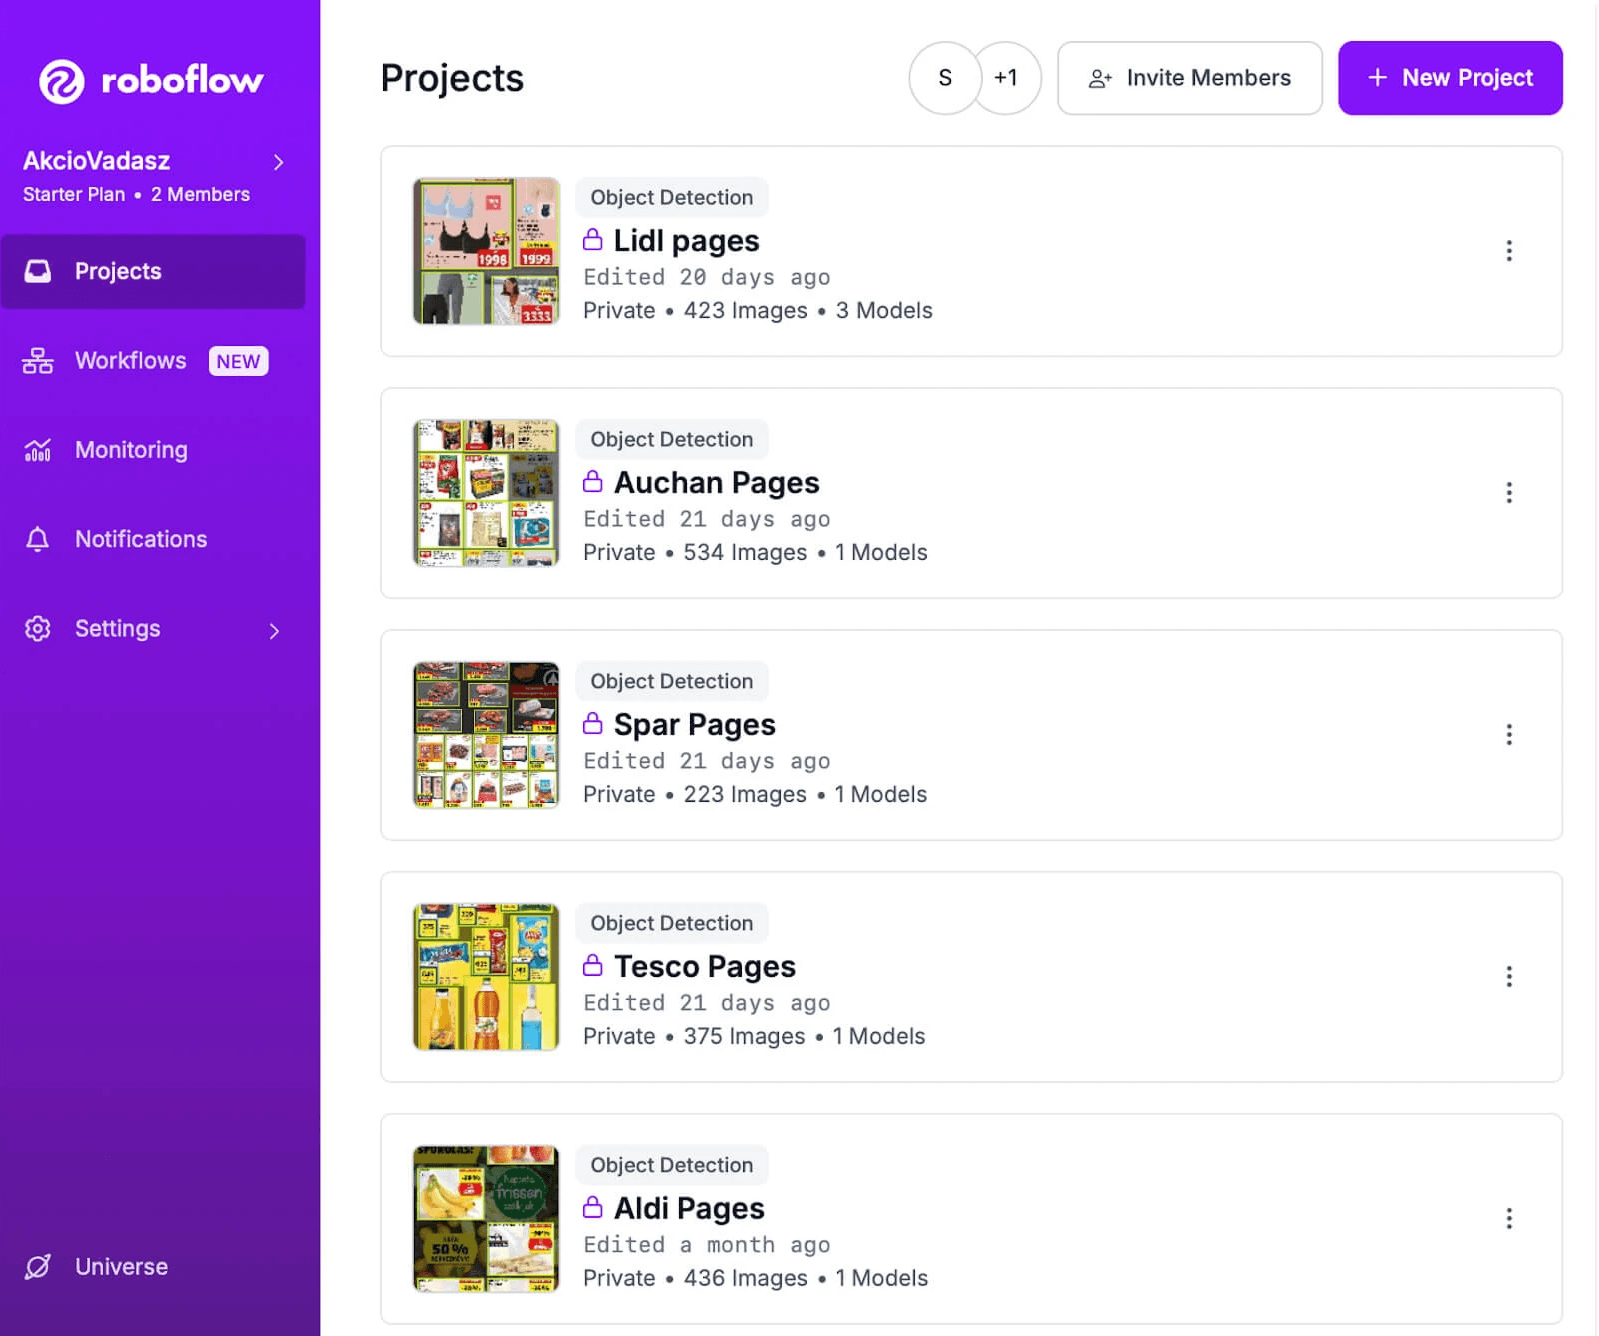This screenshot has height=1336, width=1599.
Task: Click the lock icon beside Auchan Pages
Action: pos(593,482)
